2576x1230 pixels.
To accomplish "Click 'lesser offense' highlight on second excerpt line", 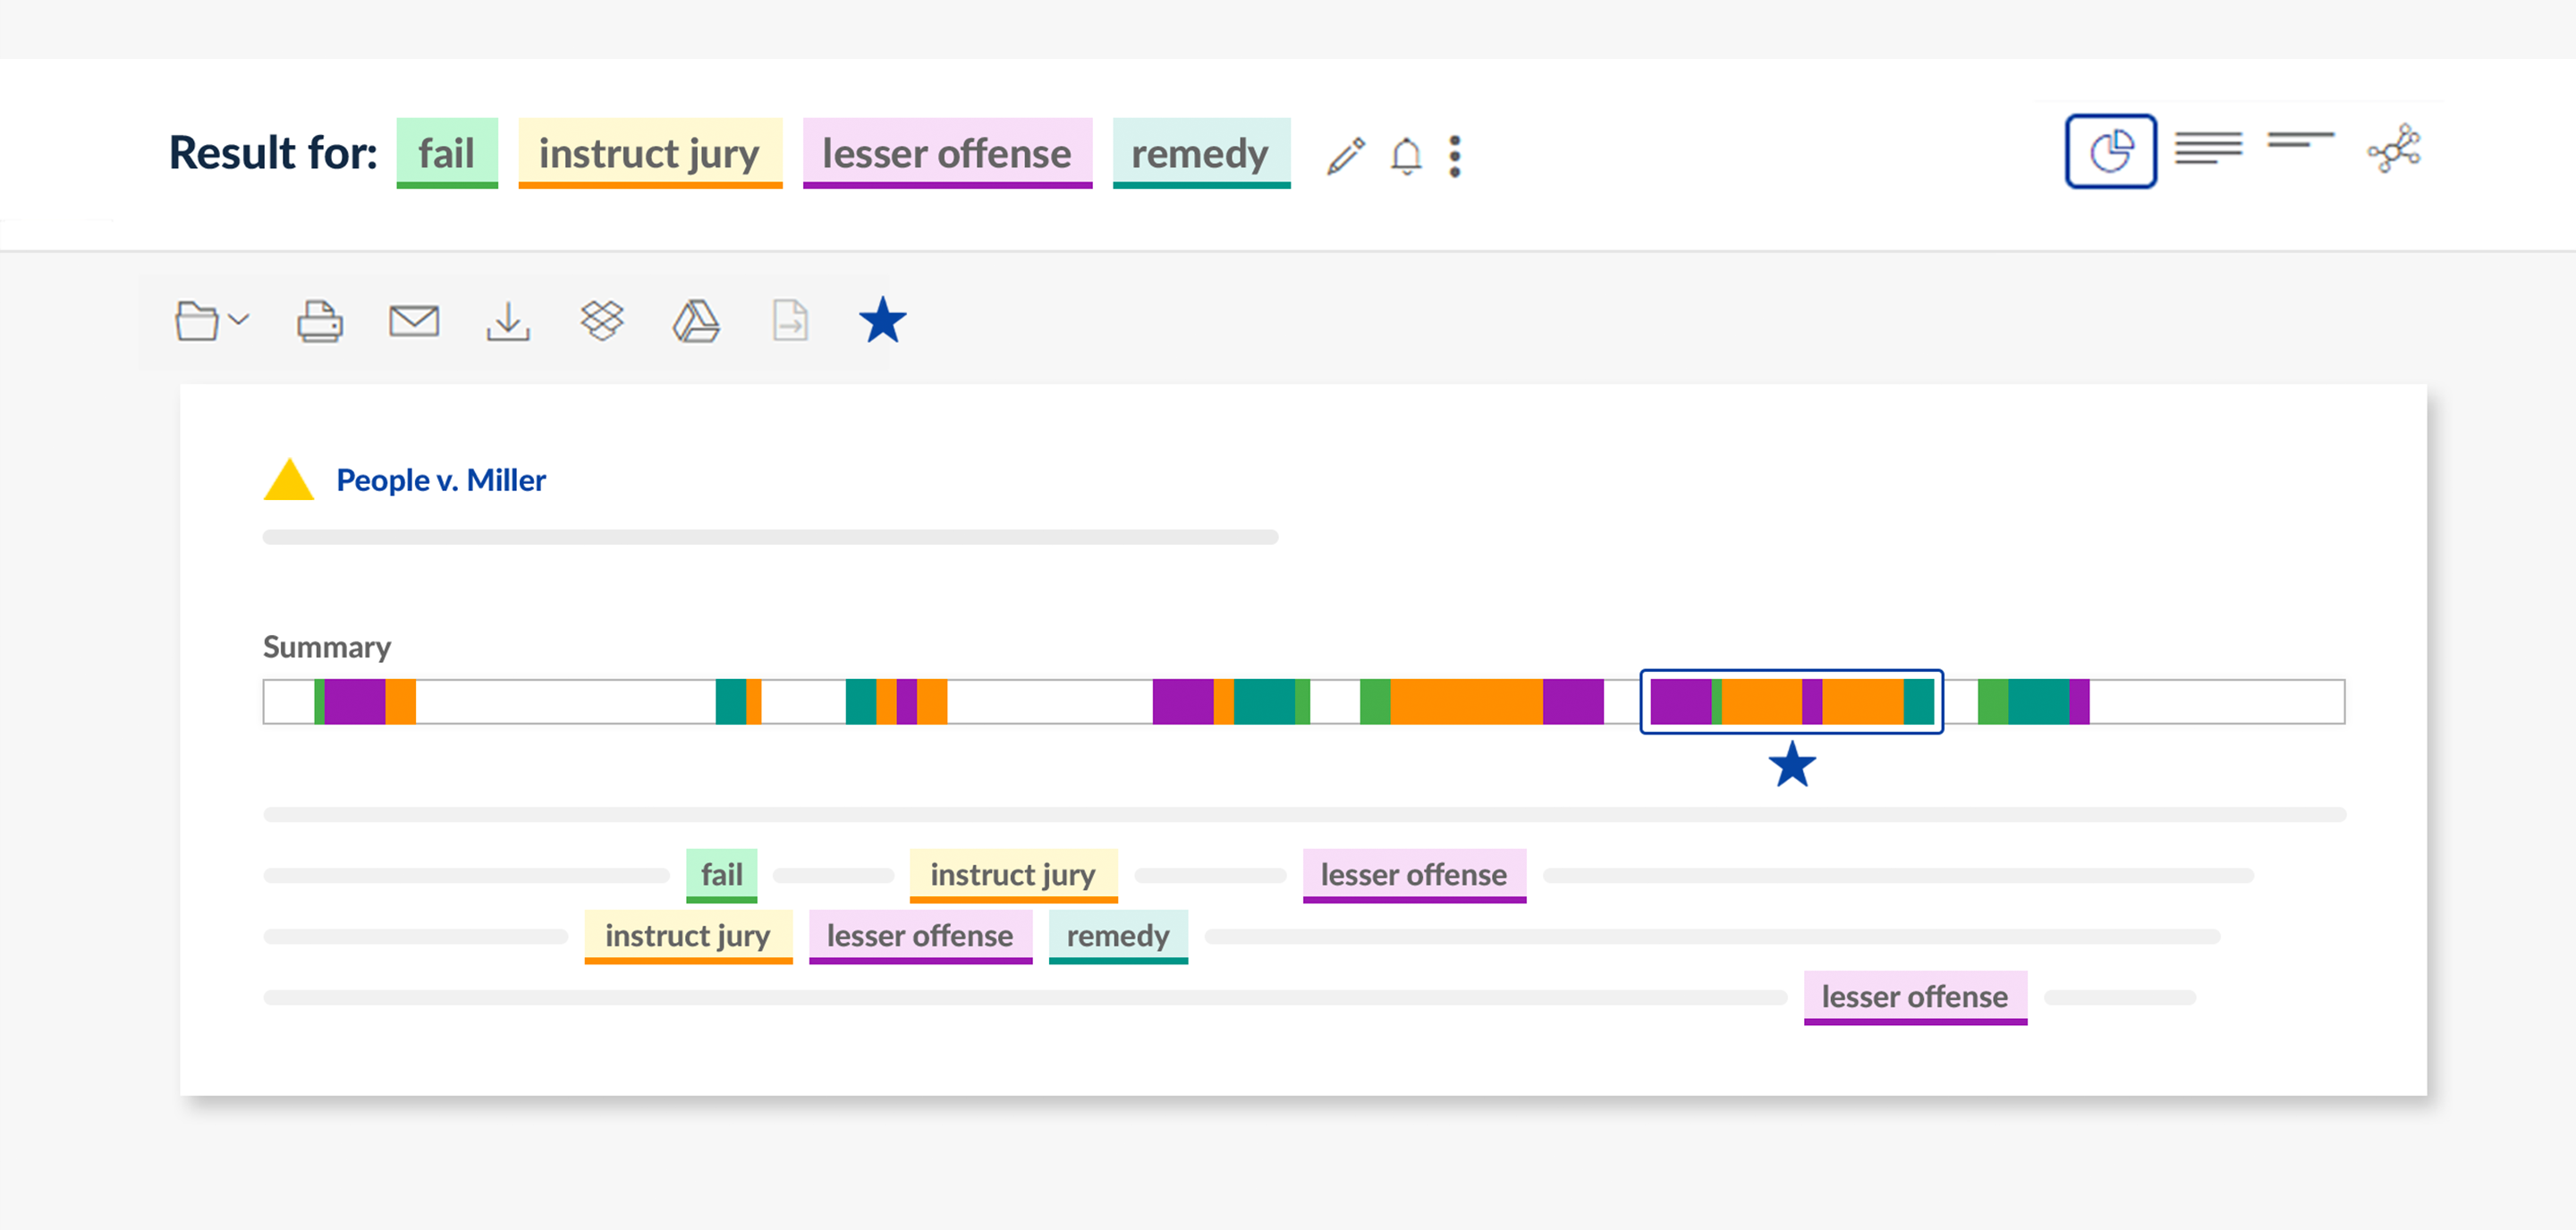I will tap(920, 936).
